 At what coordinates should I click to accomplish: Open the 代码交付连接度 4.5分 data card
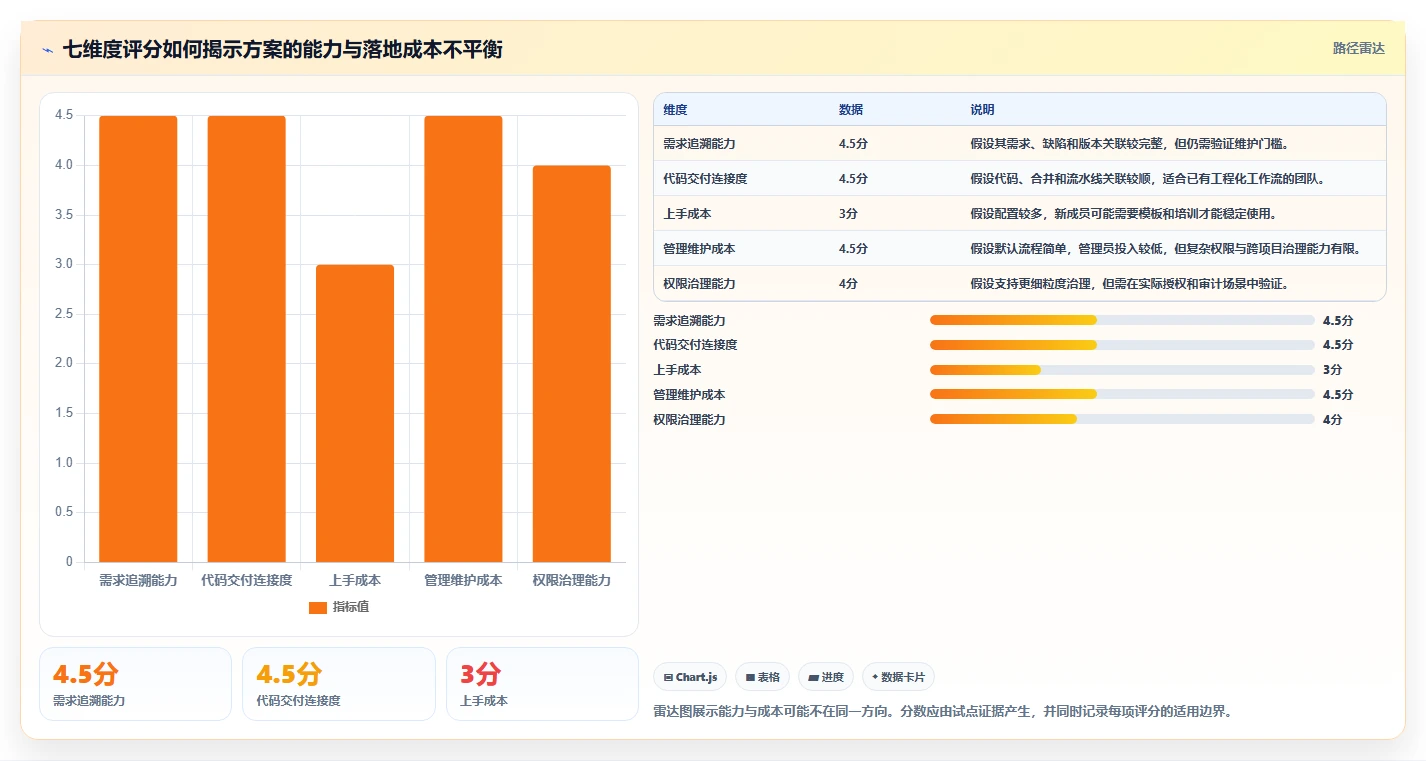pos(339,684)
